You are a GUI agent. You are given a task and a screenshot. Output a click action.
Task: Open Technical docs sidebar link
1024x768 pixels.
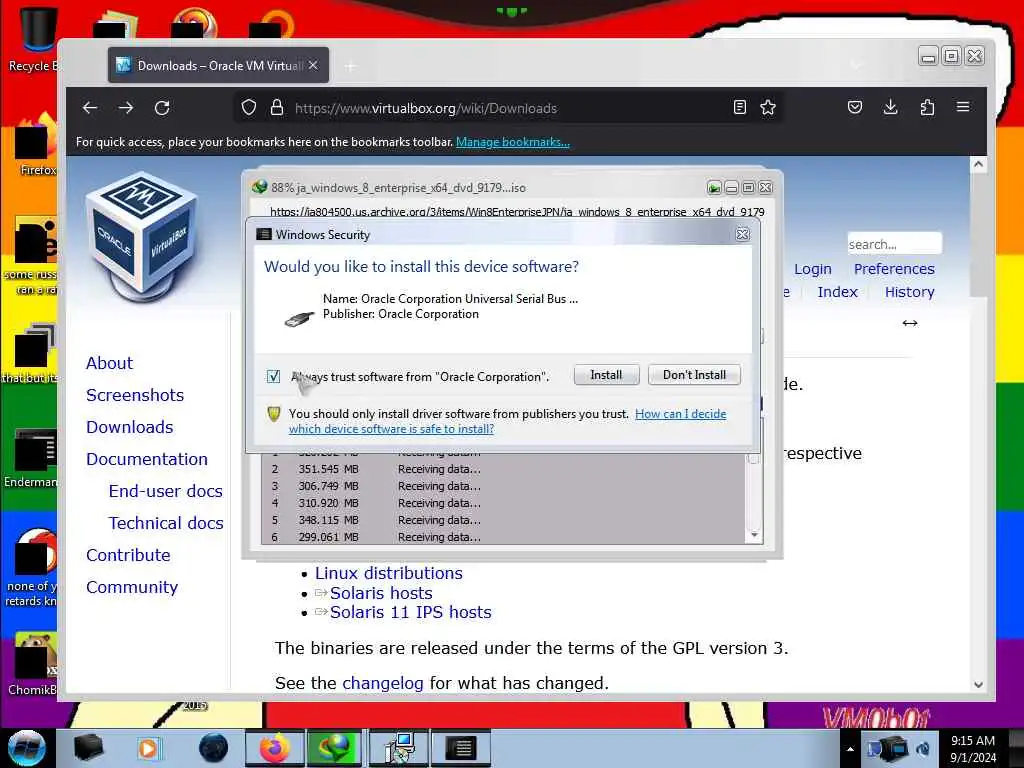click(x=166, y=523)
